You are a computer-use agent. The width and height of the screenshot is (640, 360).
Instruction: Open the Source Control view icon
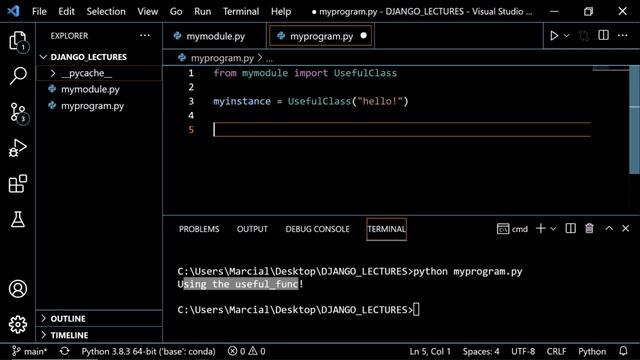coord(18,112)
